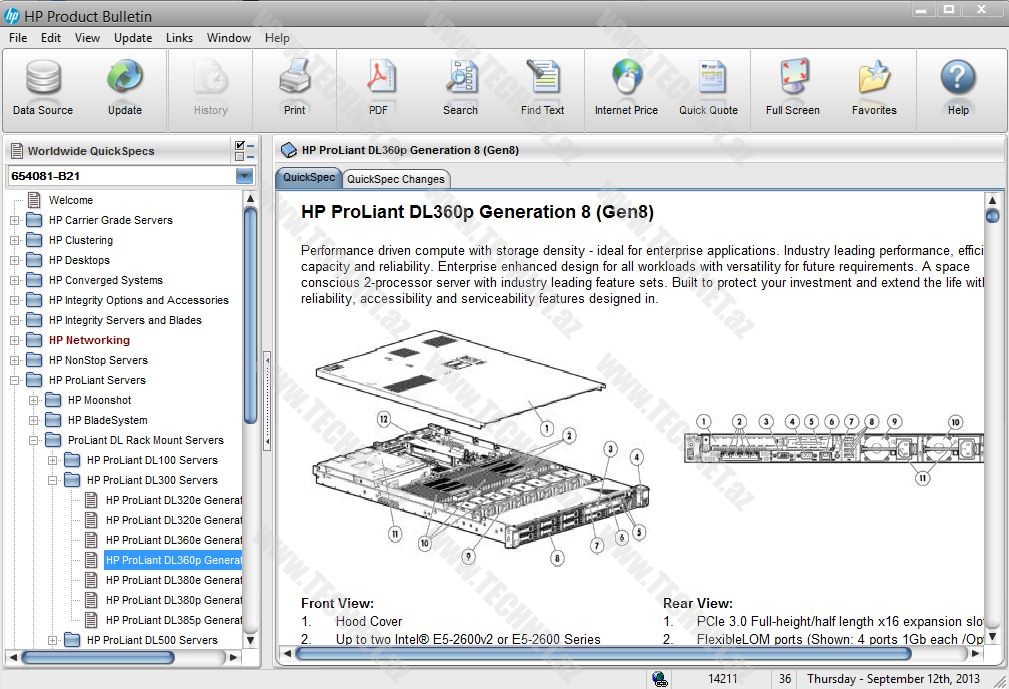1009x689 pixels.
Task: Expand the HP Moonshot tree node
Action: [34, 400]
